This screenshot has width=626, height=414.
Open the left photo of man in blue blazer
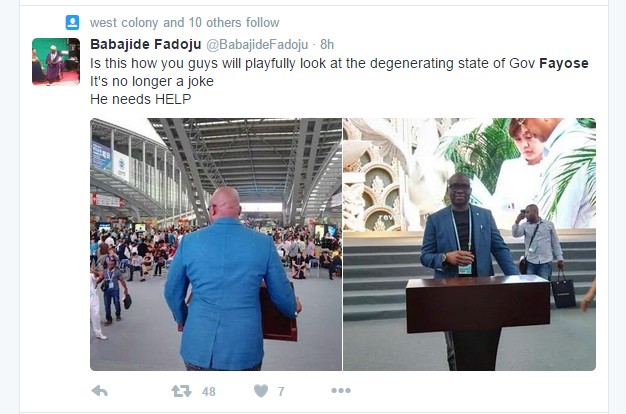click(216, 244)
